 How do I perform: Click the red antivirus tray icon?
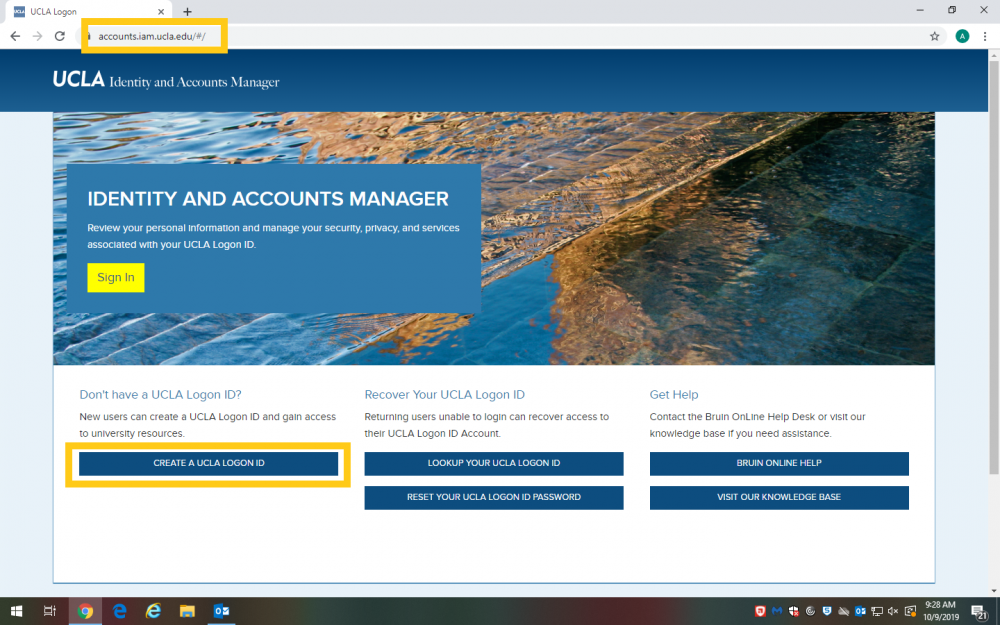[760, 611]
